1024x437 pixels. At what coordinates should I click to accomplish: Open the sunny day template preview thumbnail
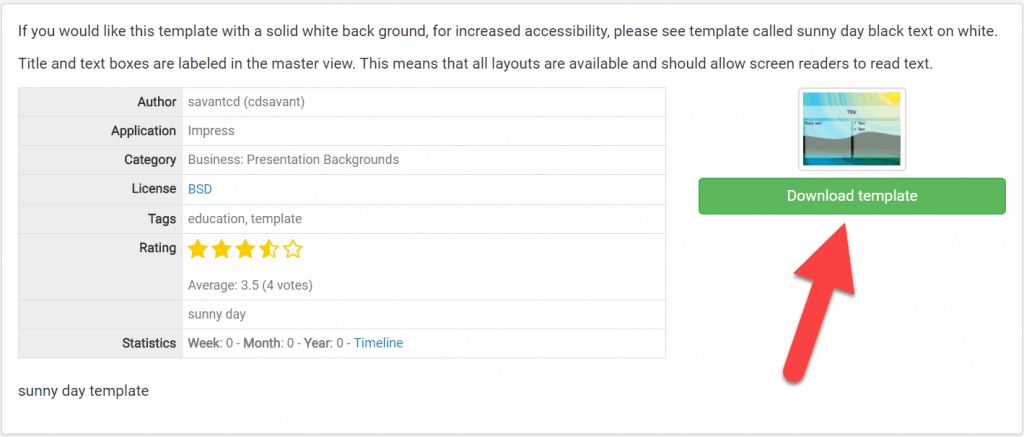[x=852, y=129]
